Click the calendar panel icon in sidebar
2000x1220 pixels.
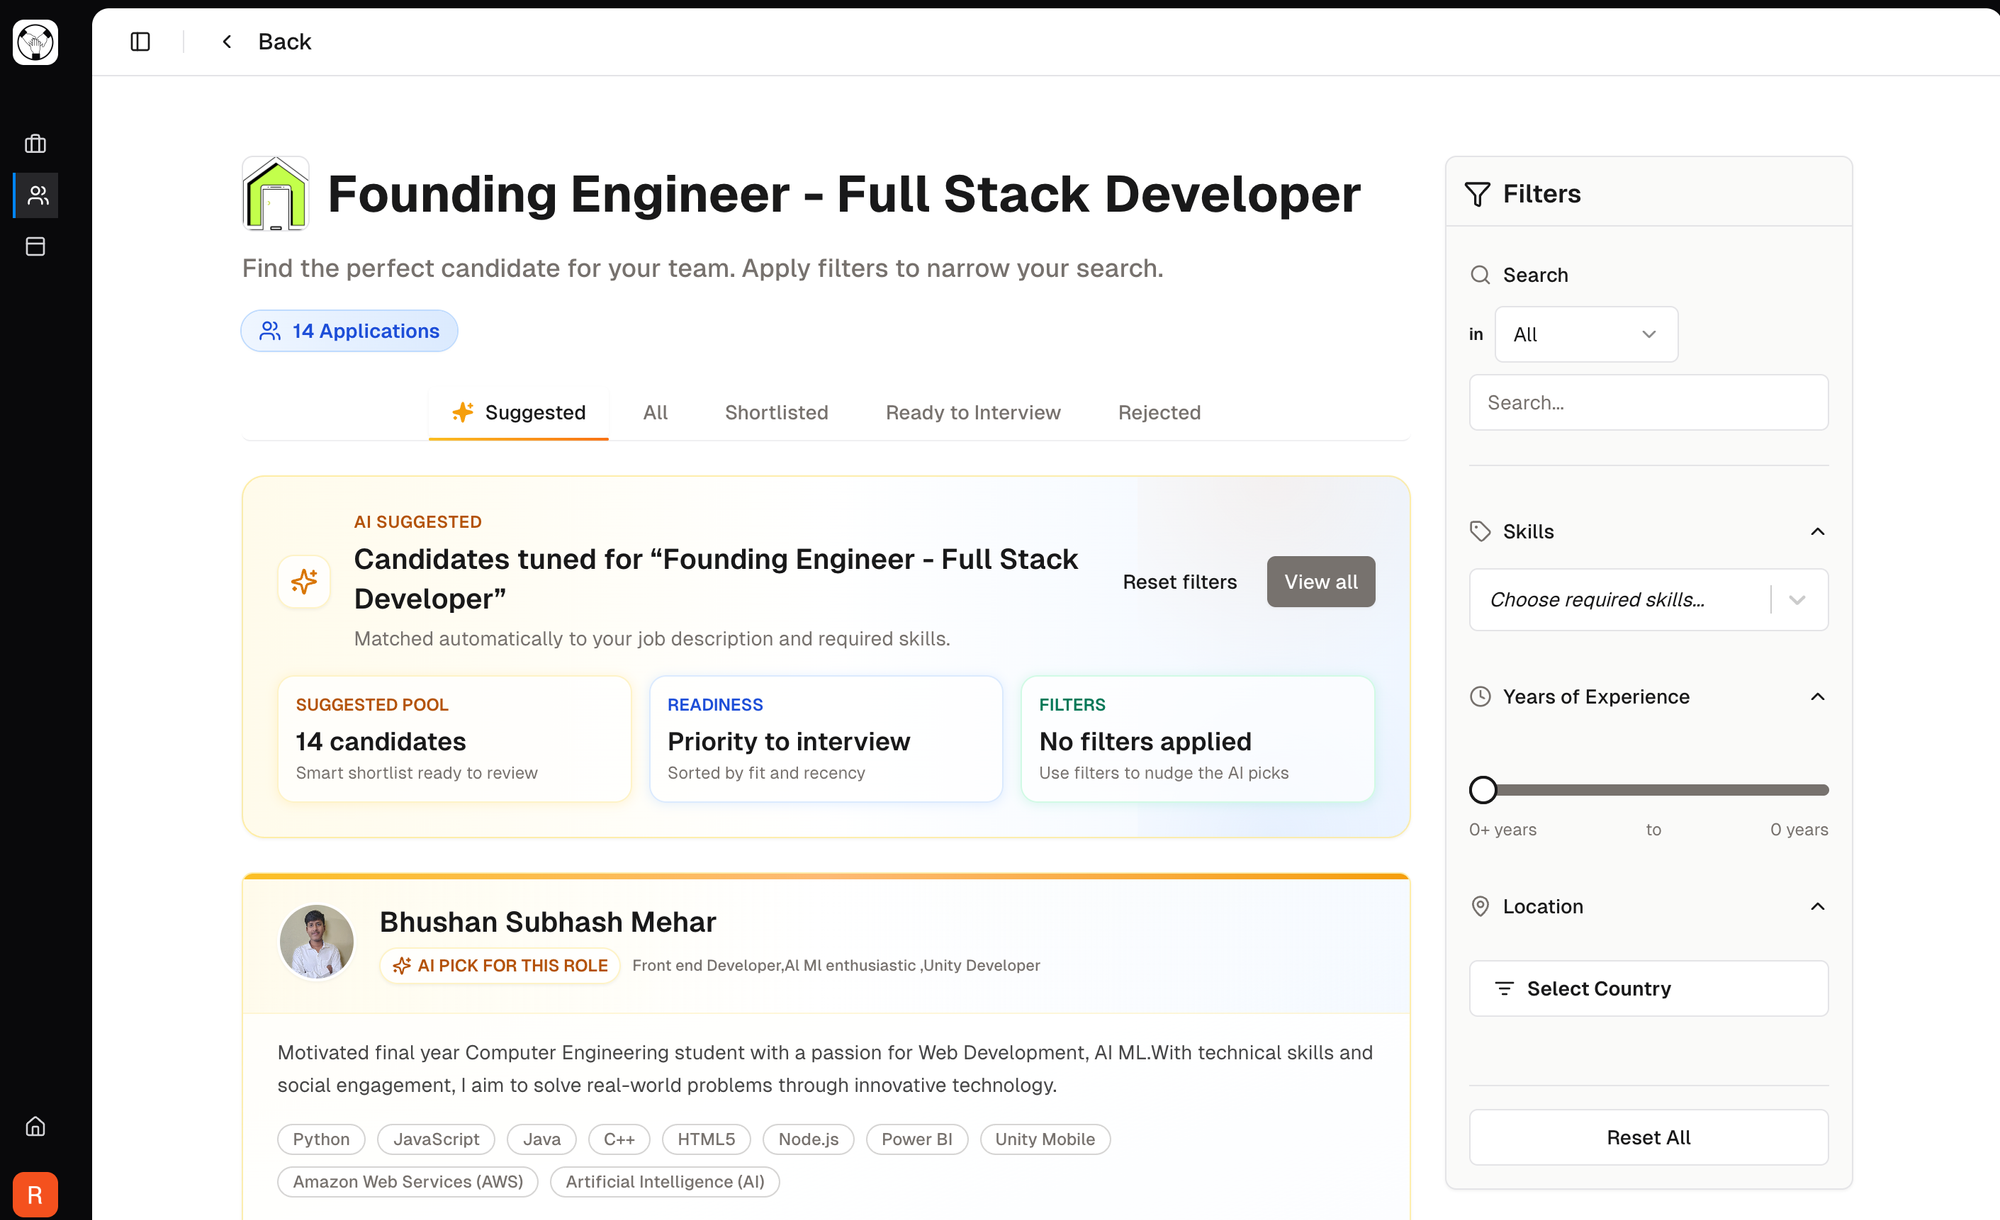(x=36, y=246)
